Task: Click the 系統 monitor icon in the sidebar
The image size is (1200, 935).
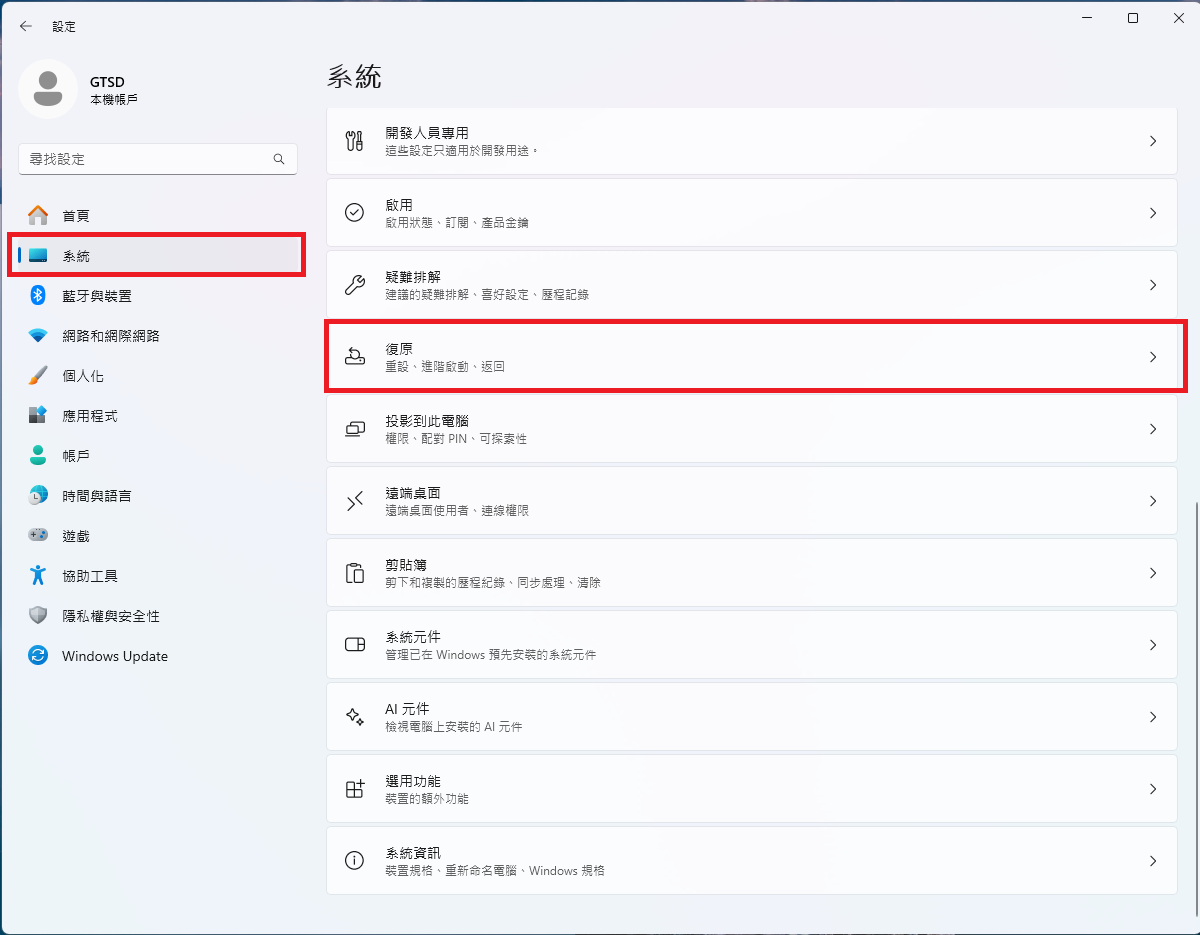Action: coord(38,256)
